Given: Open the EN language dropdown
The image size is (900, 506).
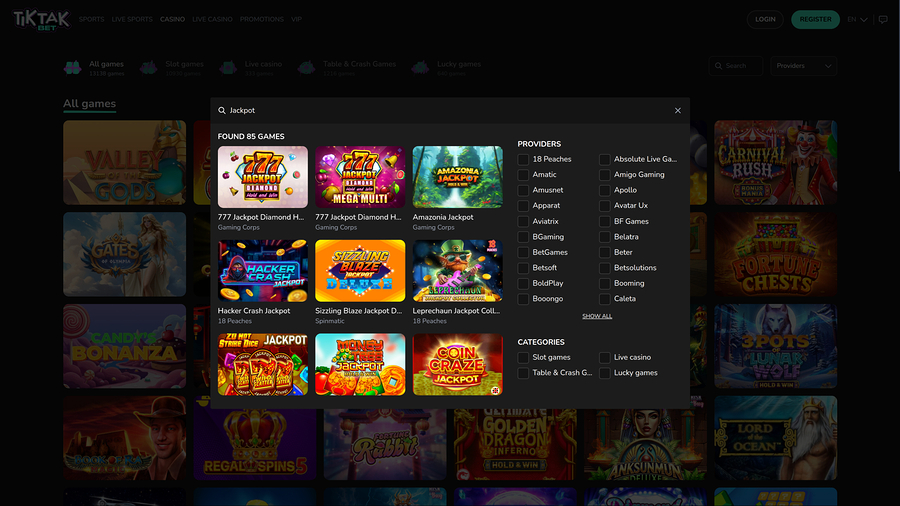Looking at the screenshot, I should [x=857, y=20].
